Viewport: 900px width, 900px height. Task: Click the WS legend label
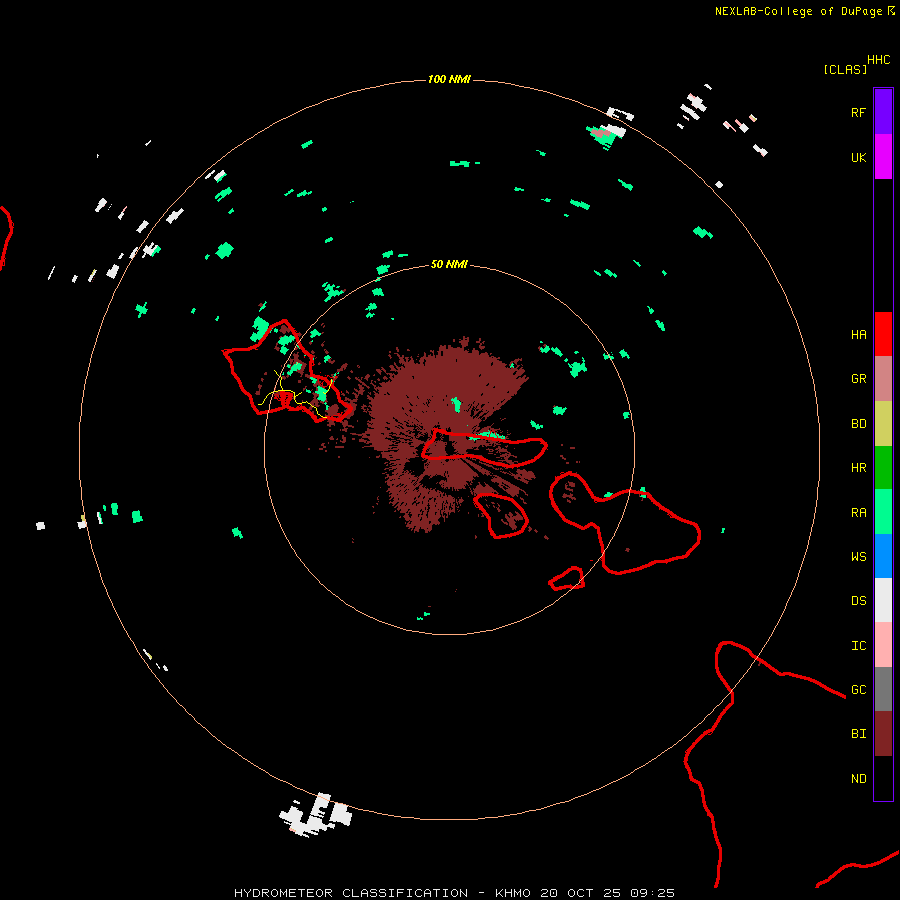click(858, 557)
